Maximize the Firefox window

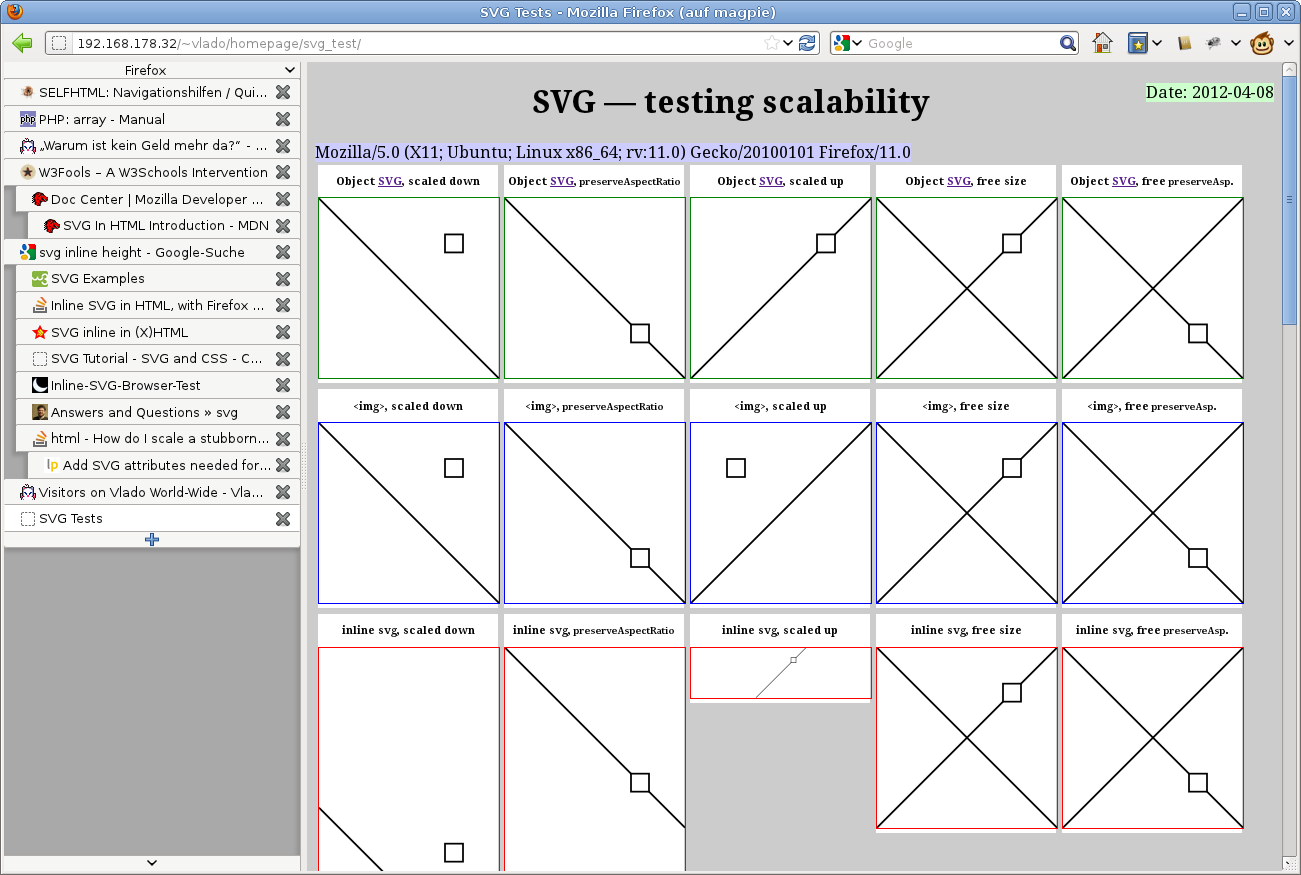point(1264,12)
